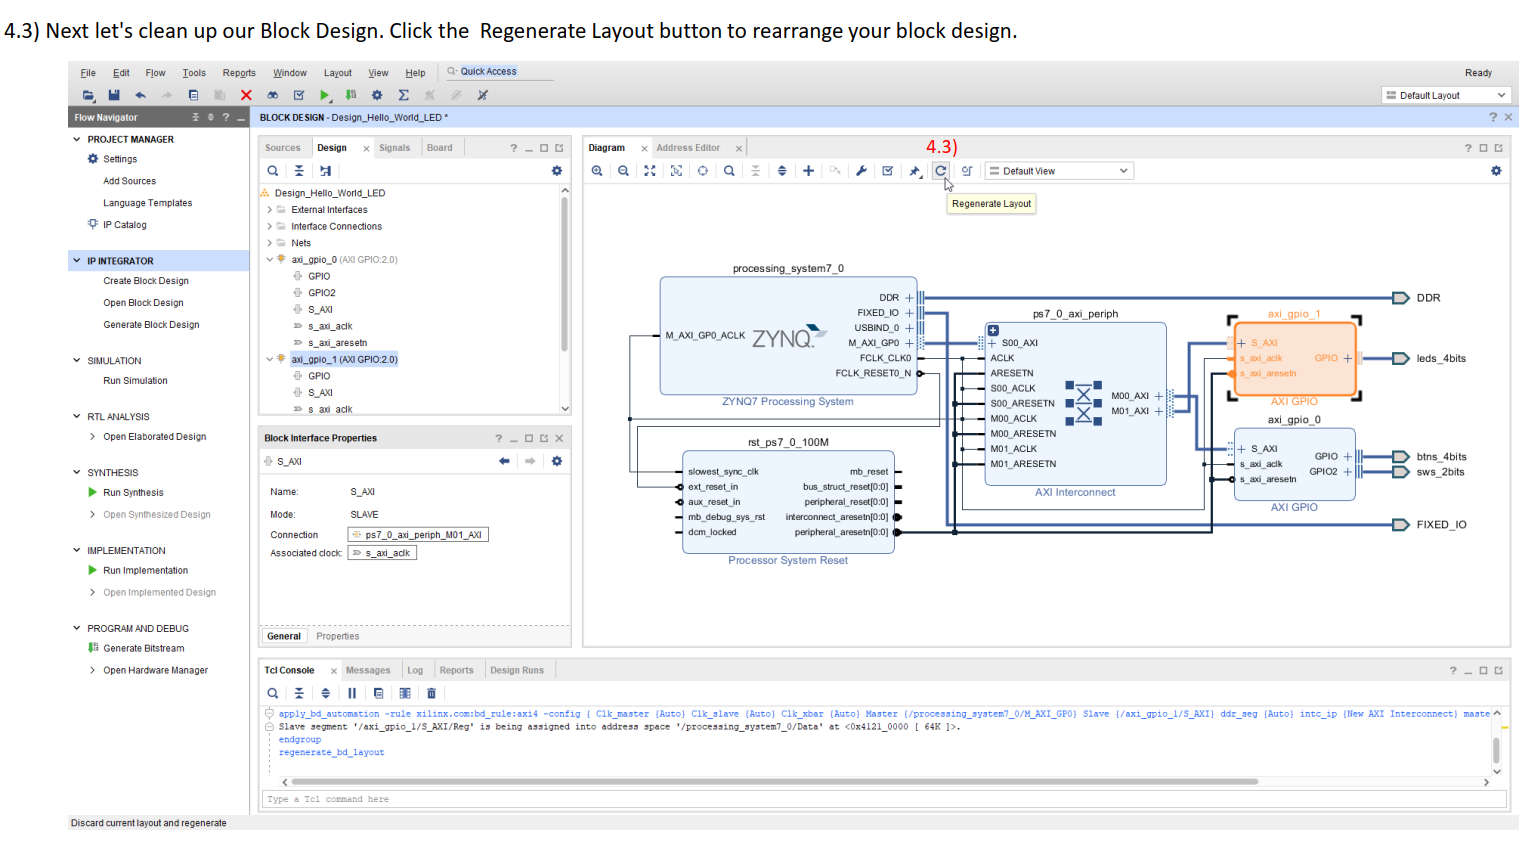1539x842 pixels.
Task: Open the diagram settings gear at far right
Action: click(1496, 171)
